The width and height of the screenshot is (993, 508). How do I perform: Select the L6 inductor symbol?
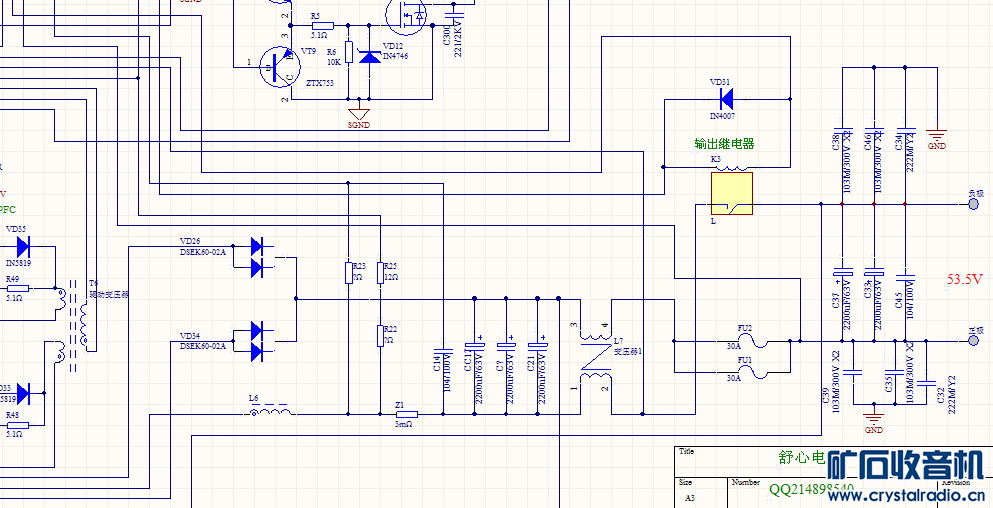point(270,411)
